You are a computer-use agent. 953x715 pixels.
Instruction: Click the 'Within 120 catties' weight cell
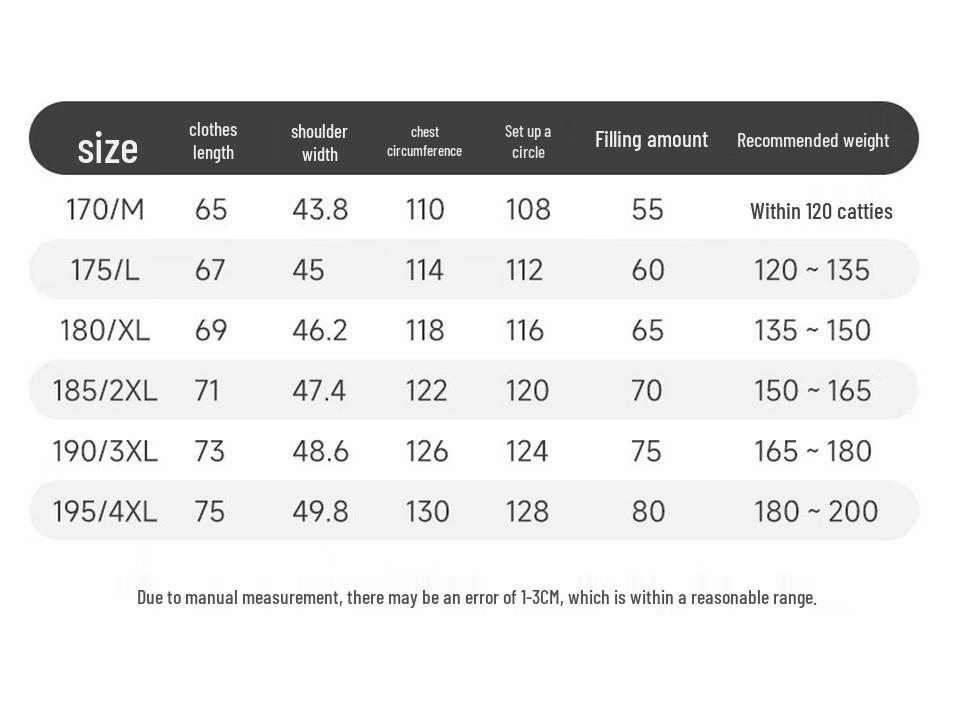[821, 211]
